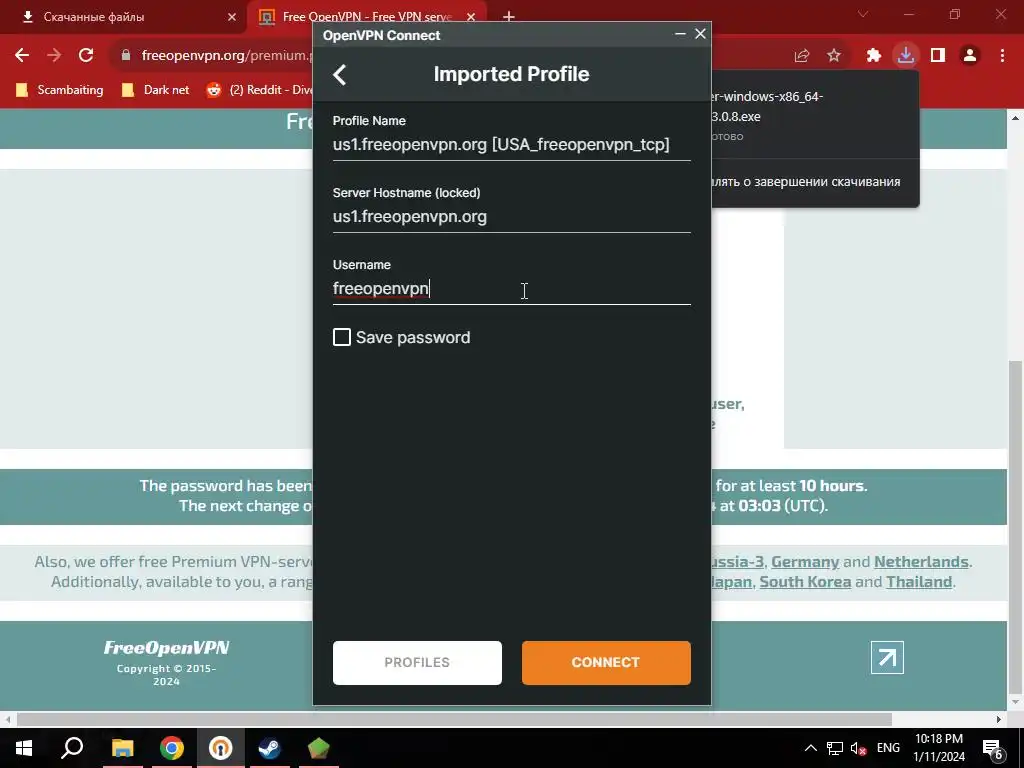This screenshot has height=768, width=1024.
Task: Click into the Username input field
Action: point(511,289)
